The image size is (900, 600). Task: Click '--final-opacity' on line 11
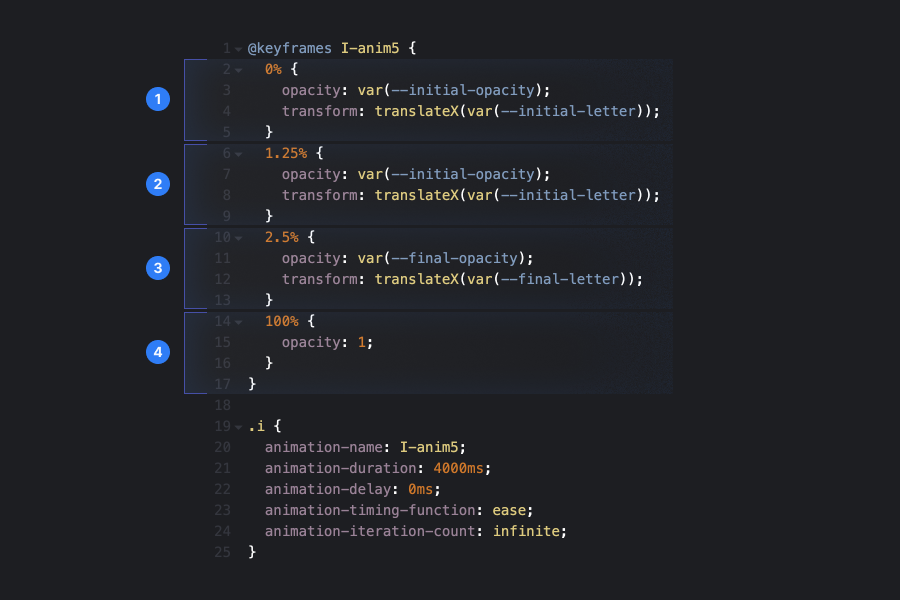pos(455,258)
